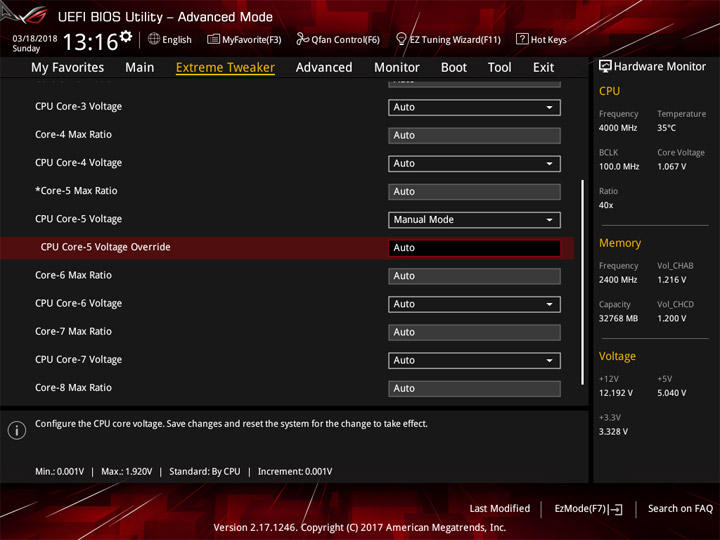
Task: Select the CPU Core-7 Voltage label
Action: click(x=79, y=360)
